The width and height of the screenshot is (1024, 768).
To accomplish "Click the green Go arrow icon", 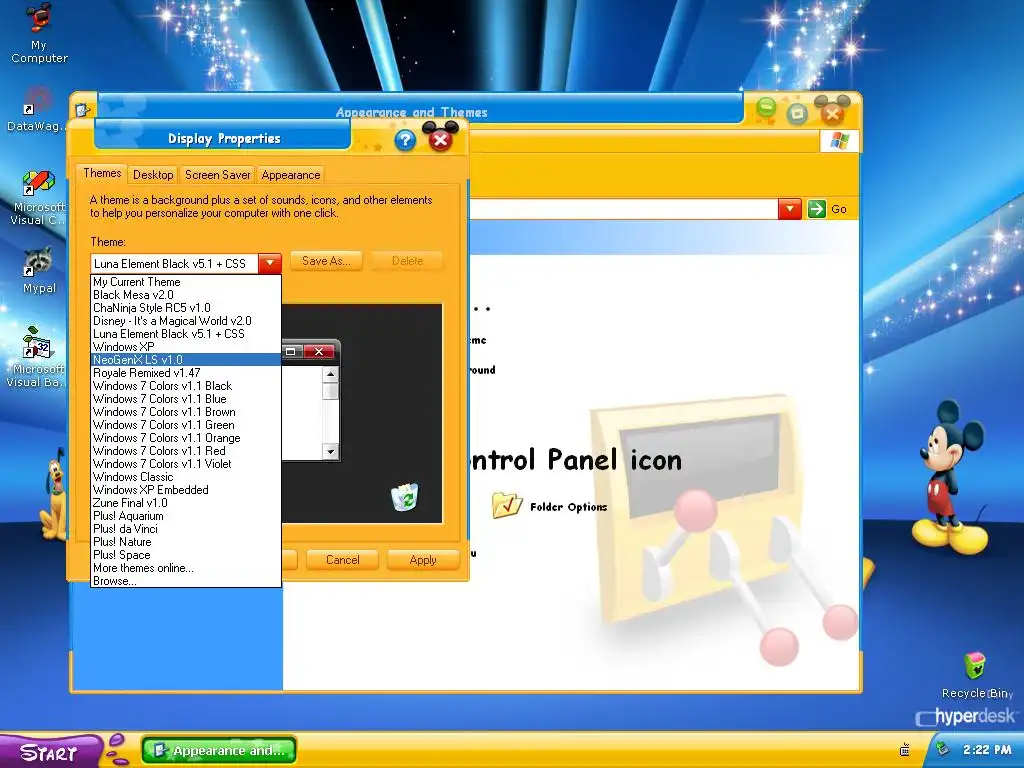I will pos(816,209).
